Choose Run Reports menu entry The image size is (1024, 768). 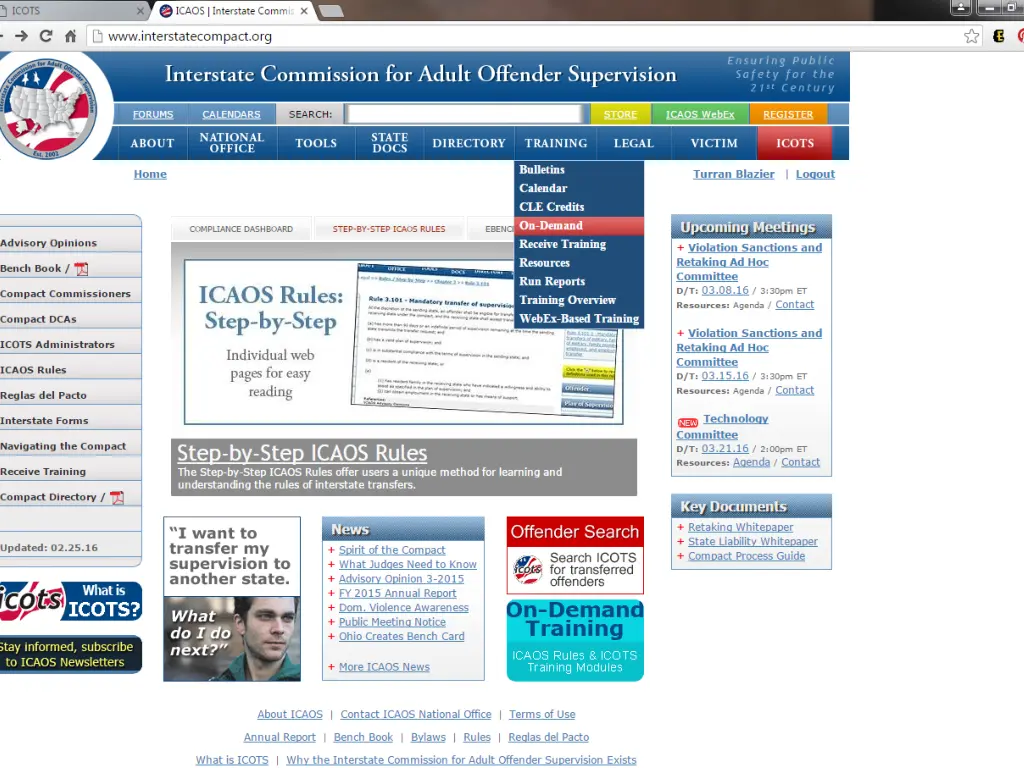coord(579,281)
